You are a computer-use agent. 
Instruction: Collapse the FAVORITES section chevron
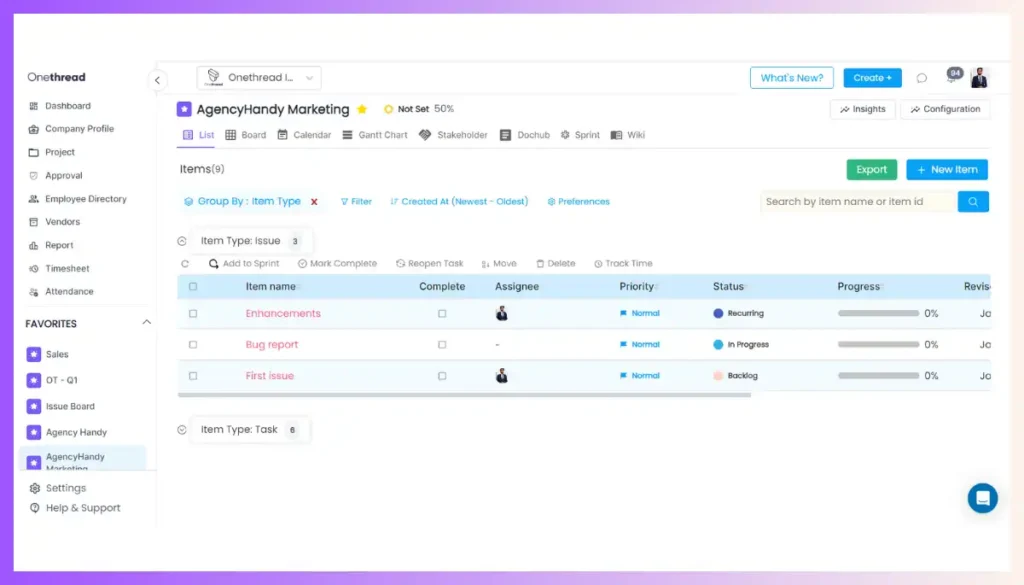146,323
